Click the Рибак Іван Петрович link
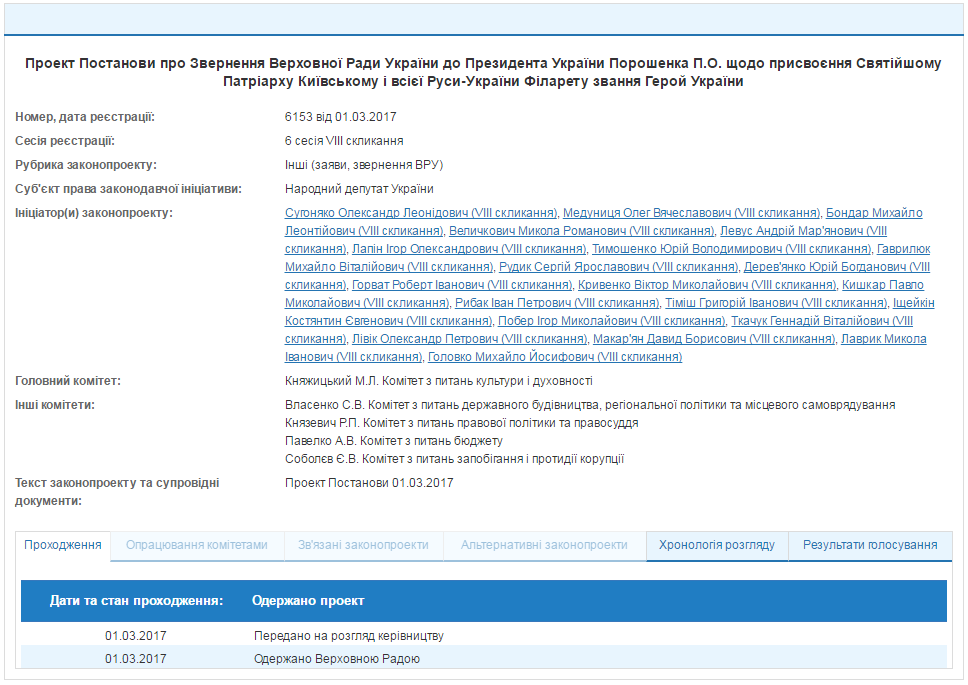 click(x=557, y=303)
